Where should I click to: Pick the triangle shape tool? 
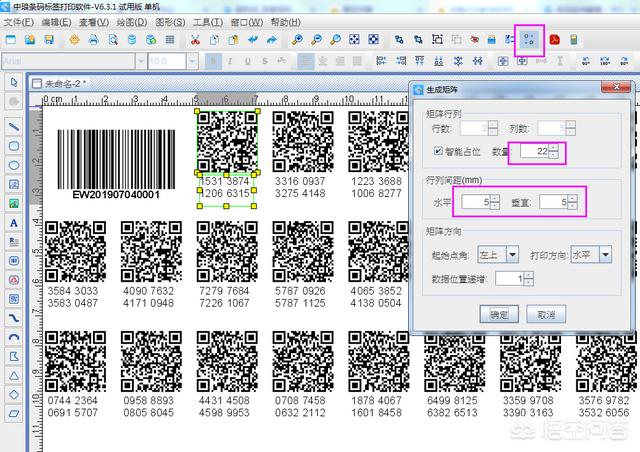(x=14, y=376)
